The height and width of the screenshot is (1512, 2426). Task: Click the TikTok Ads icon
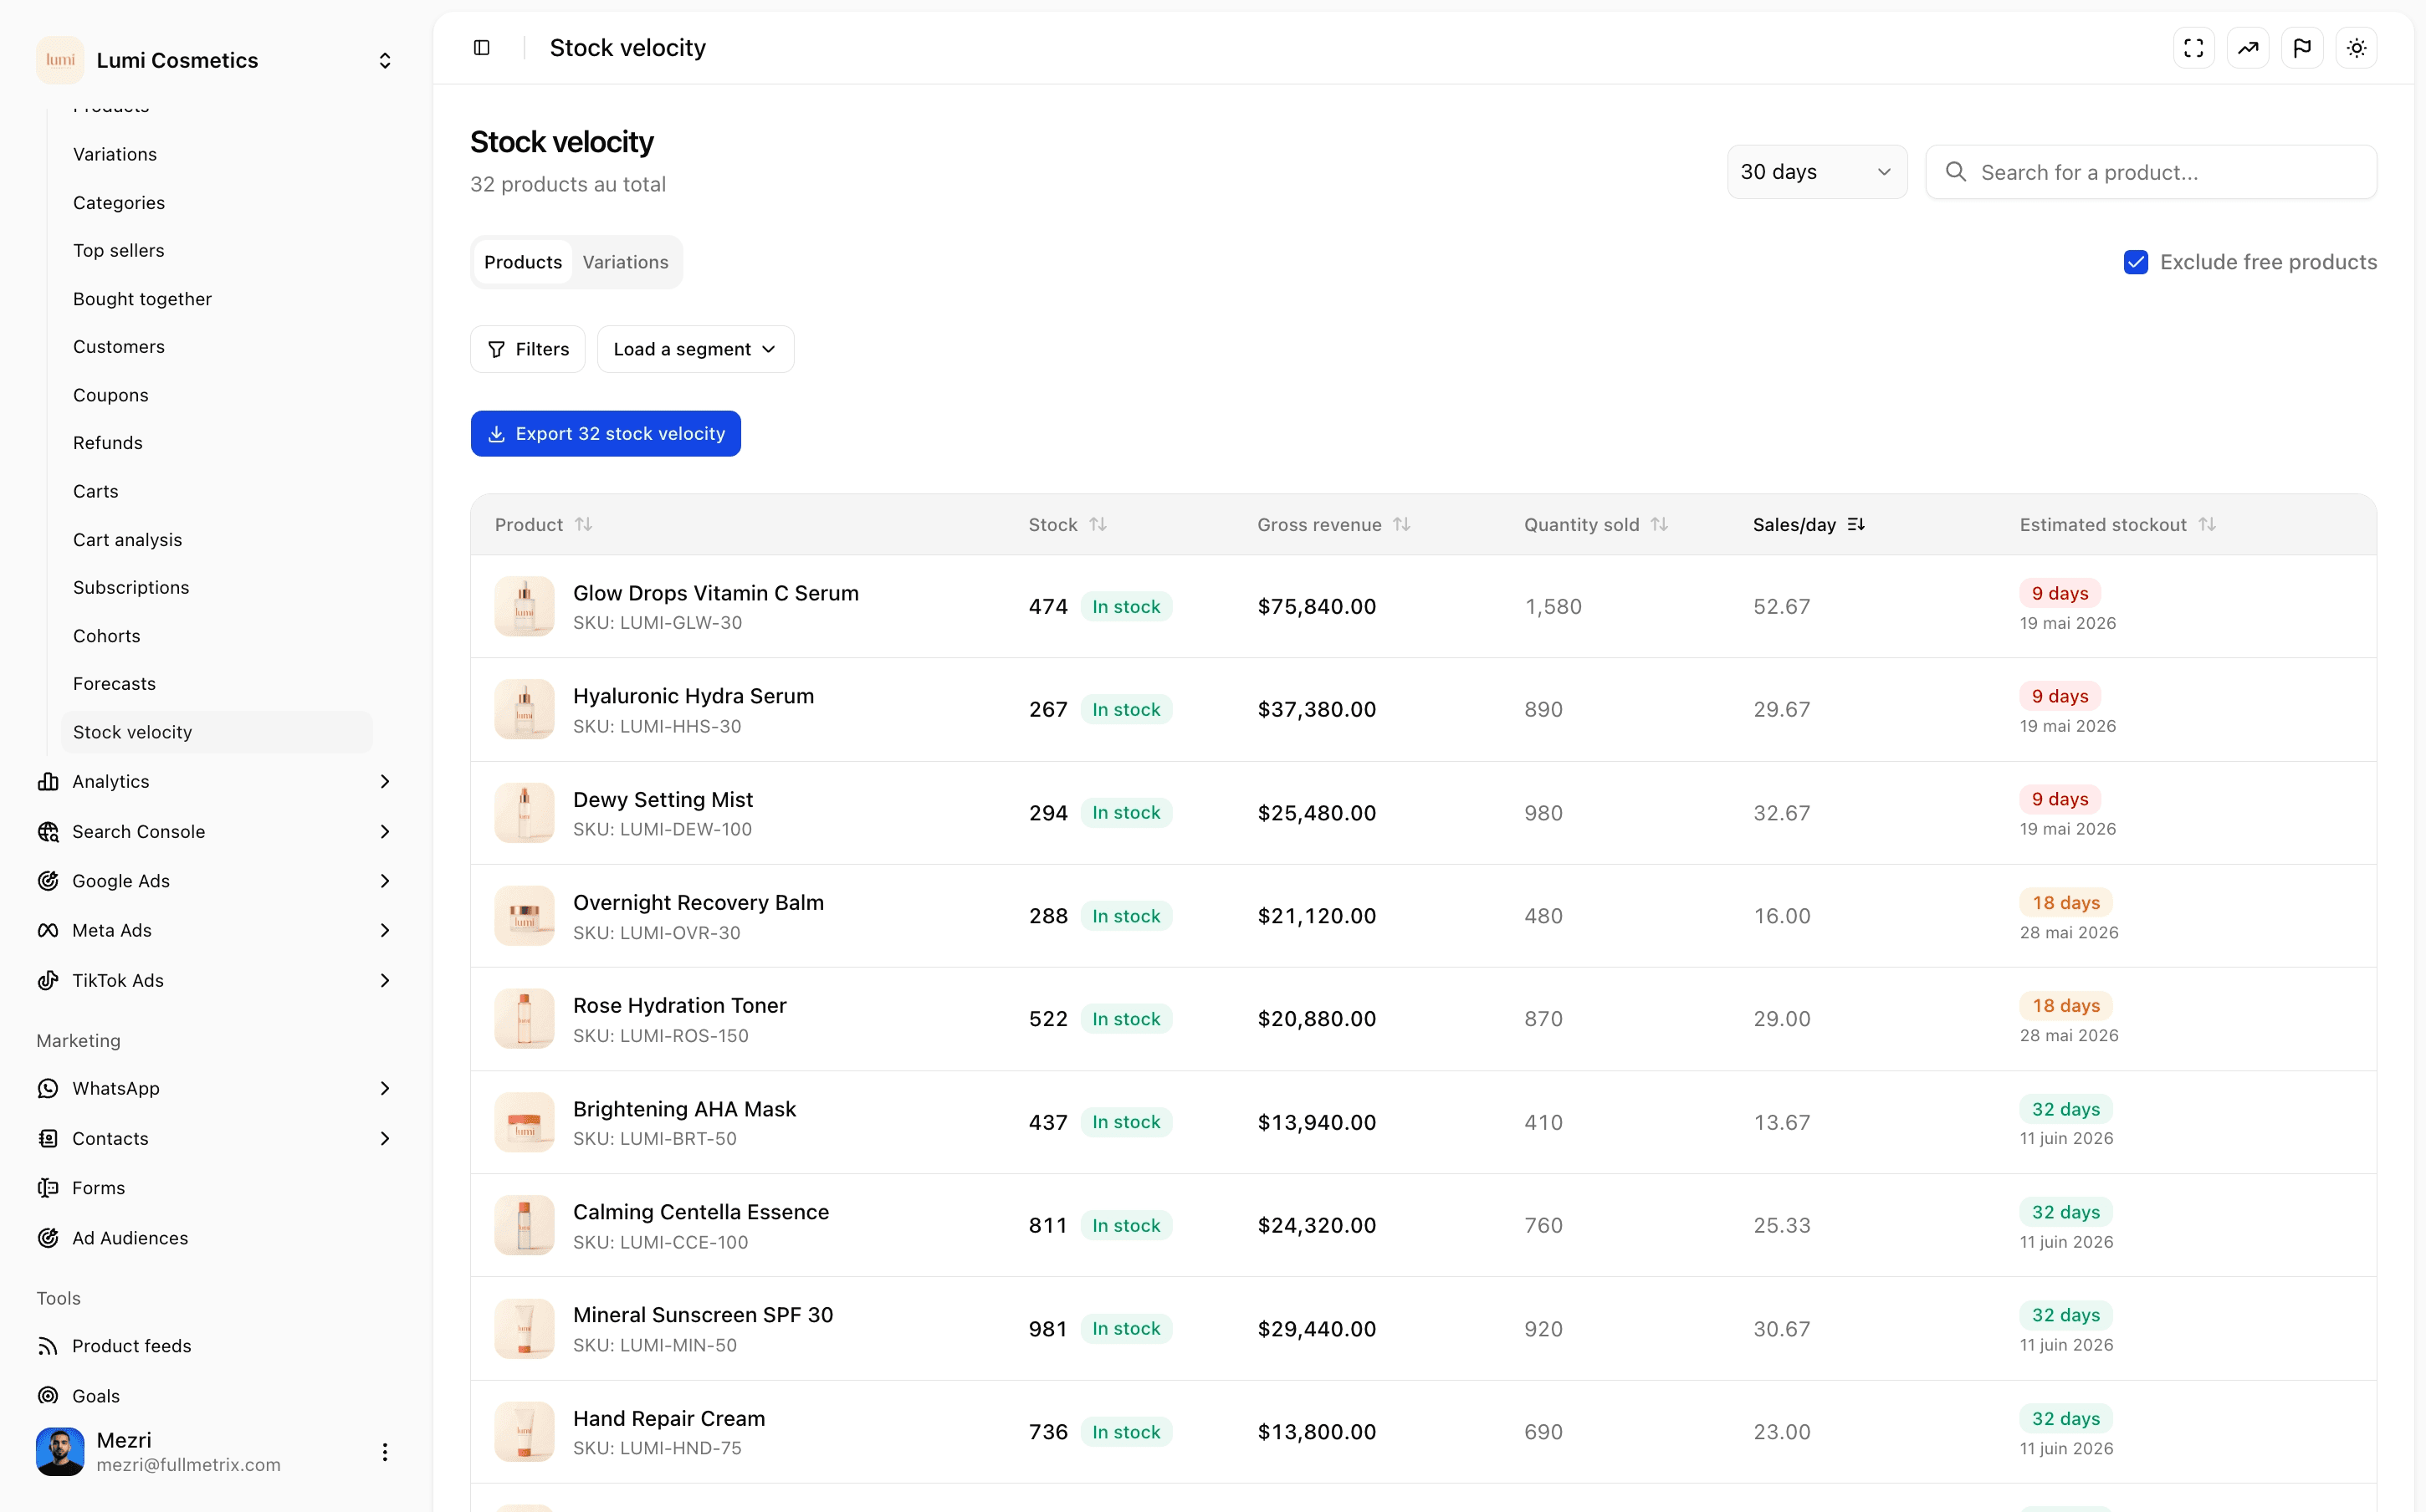pyautogui.click(x=48, y=981)
